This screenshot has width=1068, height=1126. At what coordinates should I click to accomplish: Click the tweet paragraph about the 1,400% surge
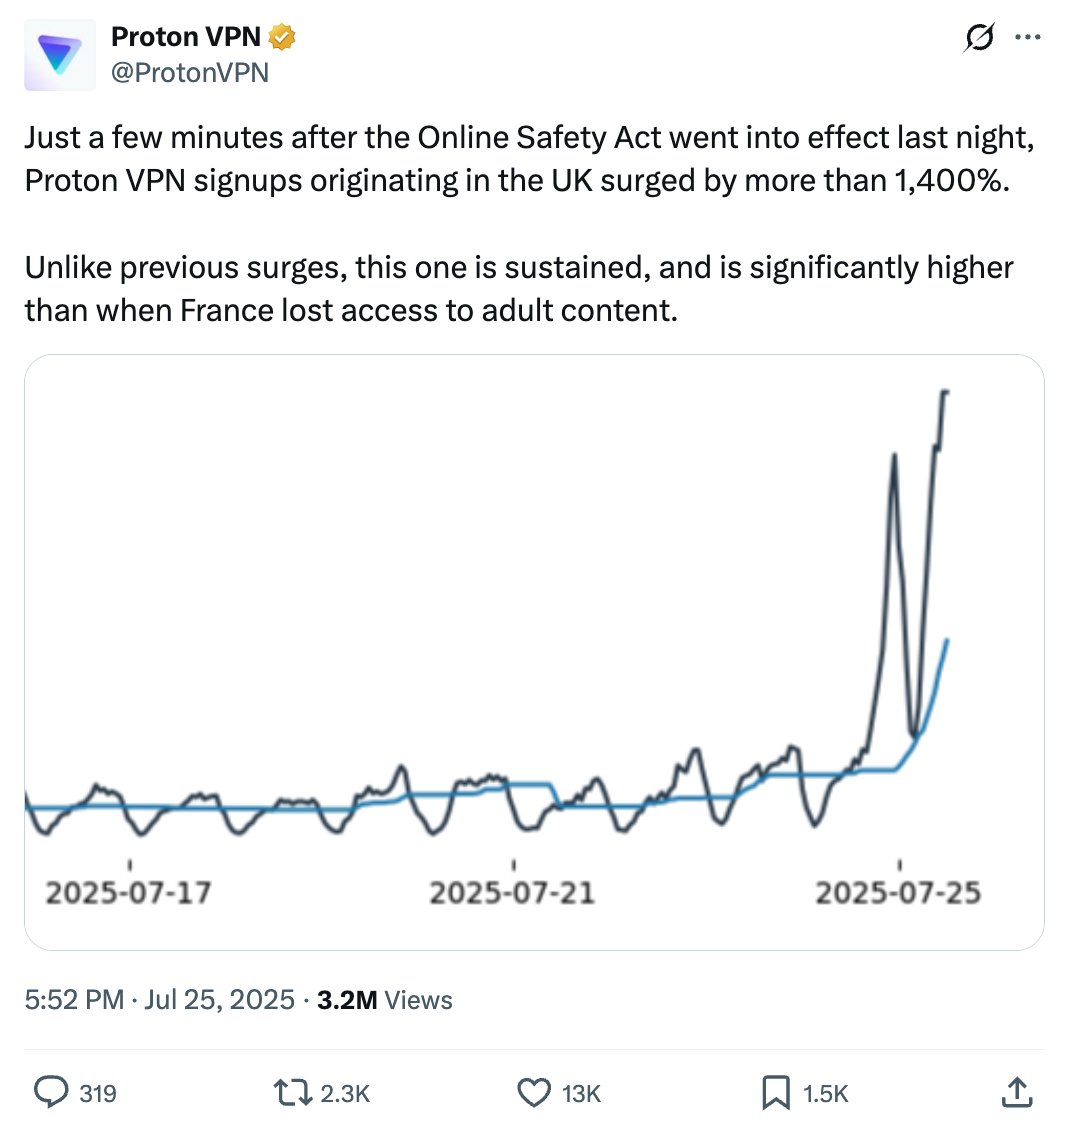tap(520, 158)
